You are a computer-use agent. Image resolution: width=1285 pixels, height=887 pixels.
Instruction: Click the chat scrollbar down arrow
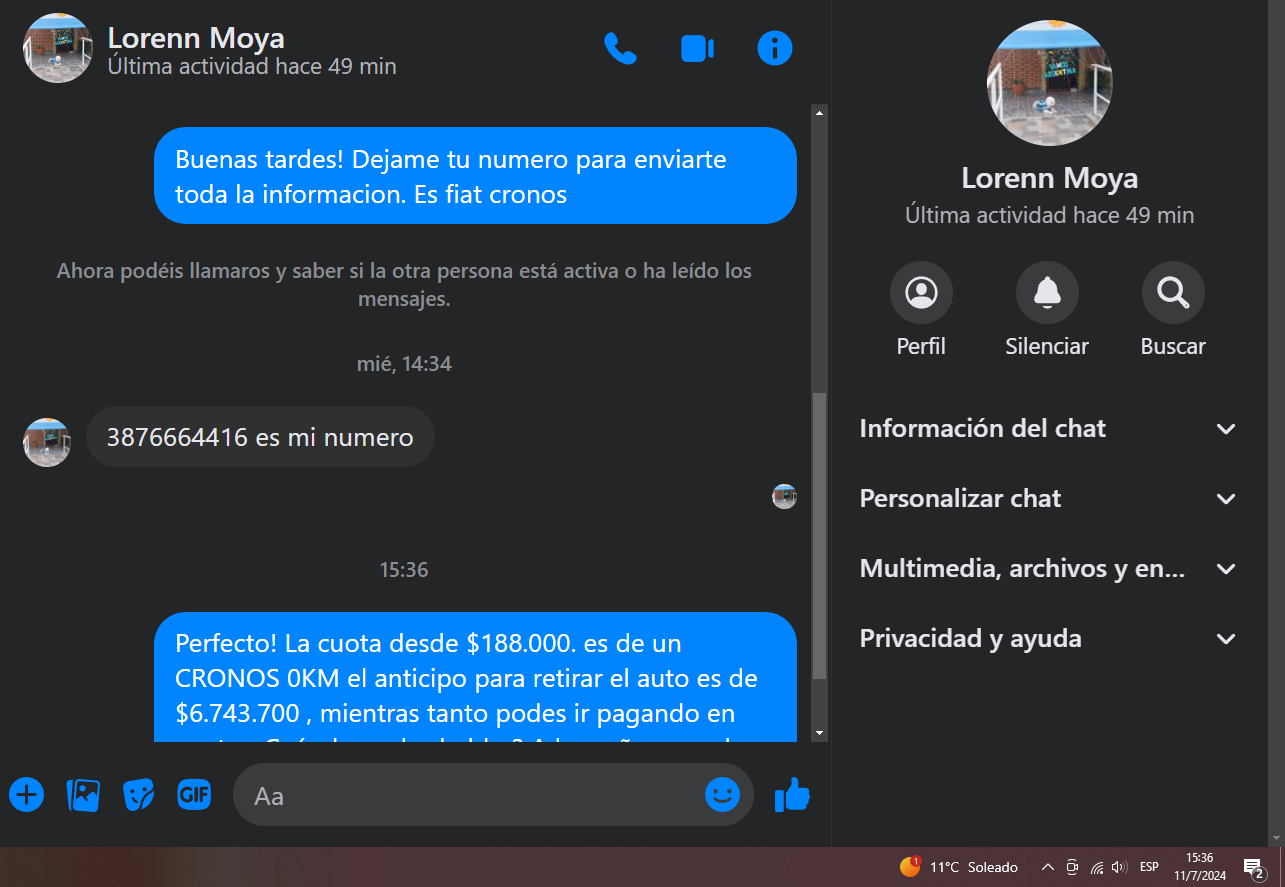[820, 733]
